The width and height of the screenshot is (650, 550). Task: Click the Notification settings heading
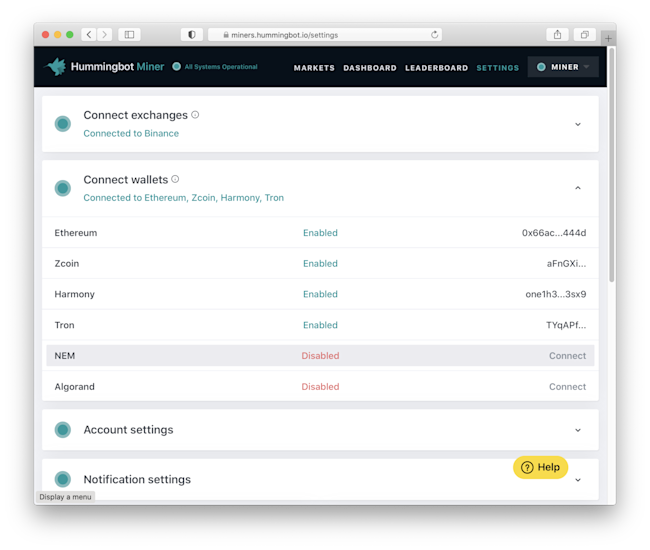pyautogui.click(x=137, y=480)
